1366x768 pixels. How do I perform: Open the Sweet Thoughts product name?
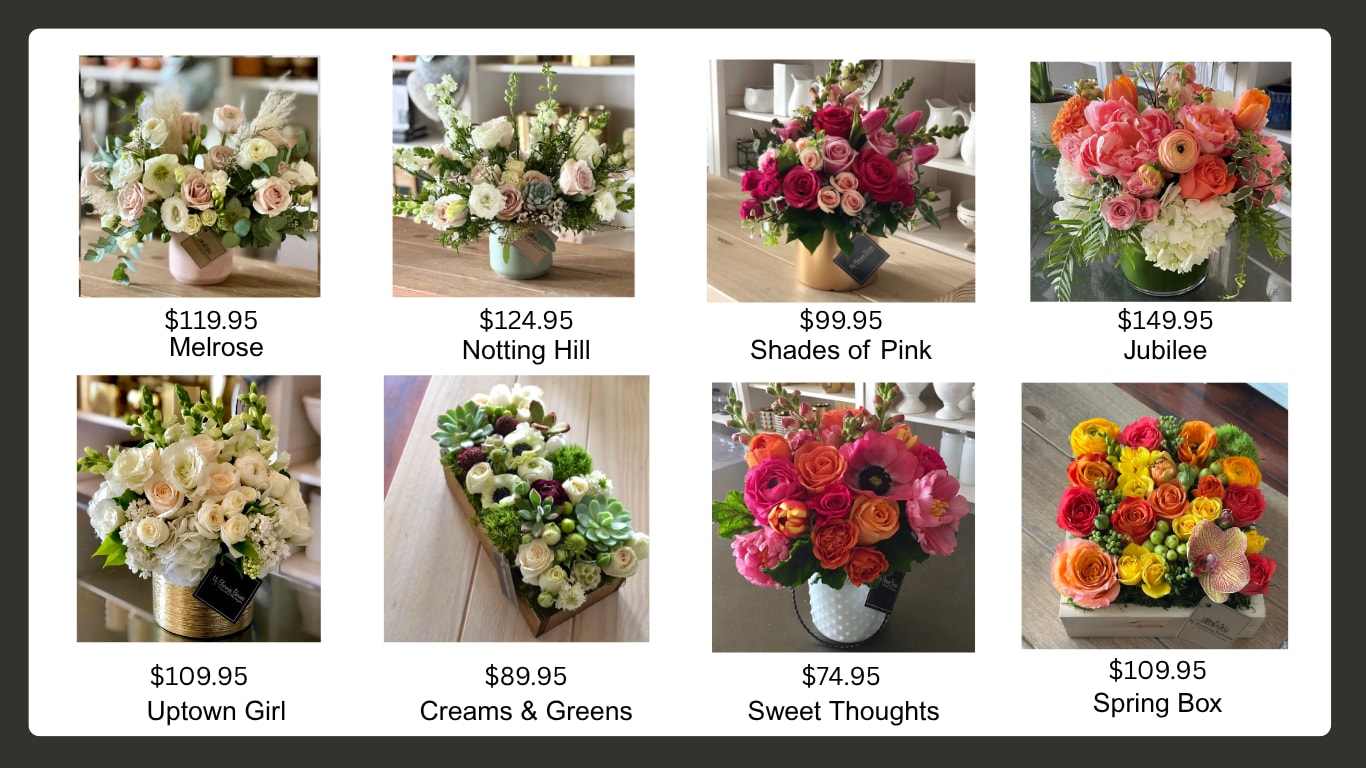tap(843, 711)
